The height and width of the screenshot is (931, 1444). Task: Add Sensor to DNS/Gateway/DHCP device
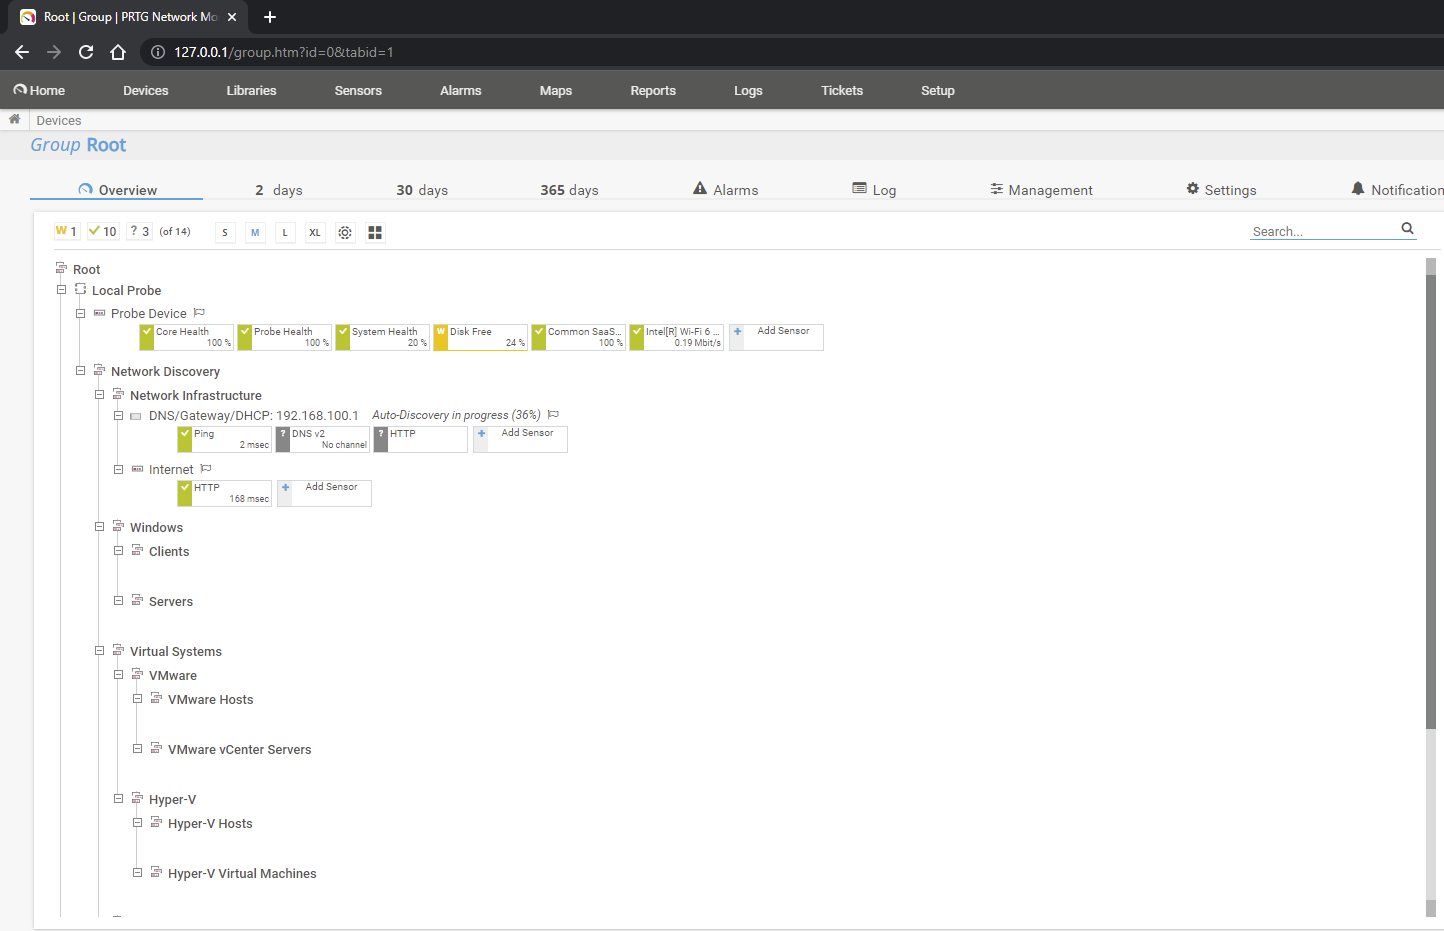tap(520, 439)
